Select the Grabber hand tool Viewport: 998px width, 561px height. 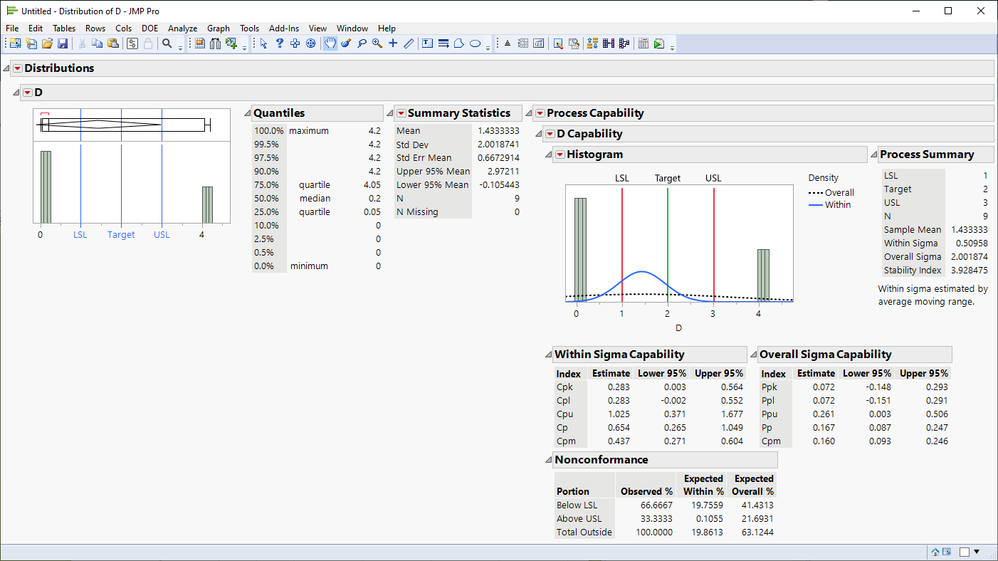329,44
